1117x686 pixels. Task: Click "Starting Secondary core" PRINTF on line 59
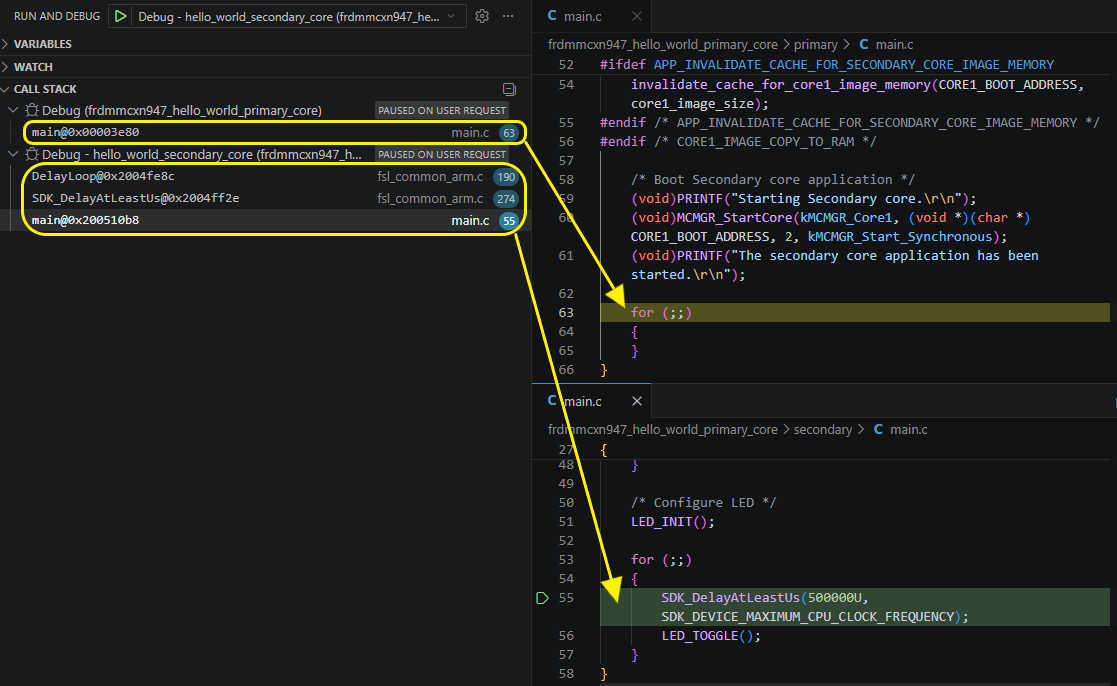click(x=804, y=199)
